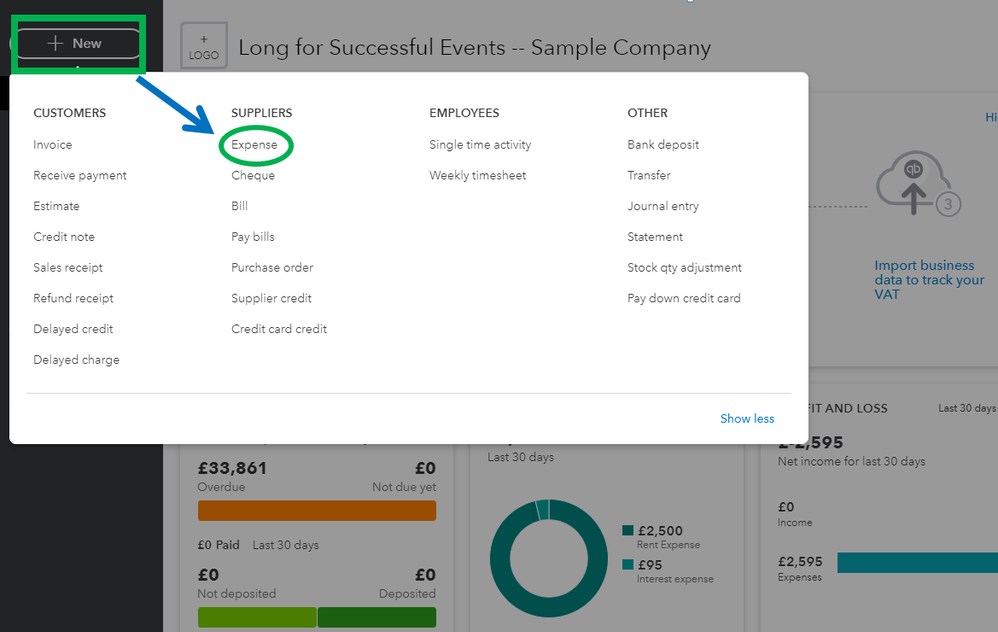Image resolution: width=998 pixels, height=632 pixels.
Task: Click the + LOGO upload box
Action: [204, 47]
